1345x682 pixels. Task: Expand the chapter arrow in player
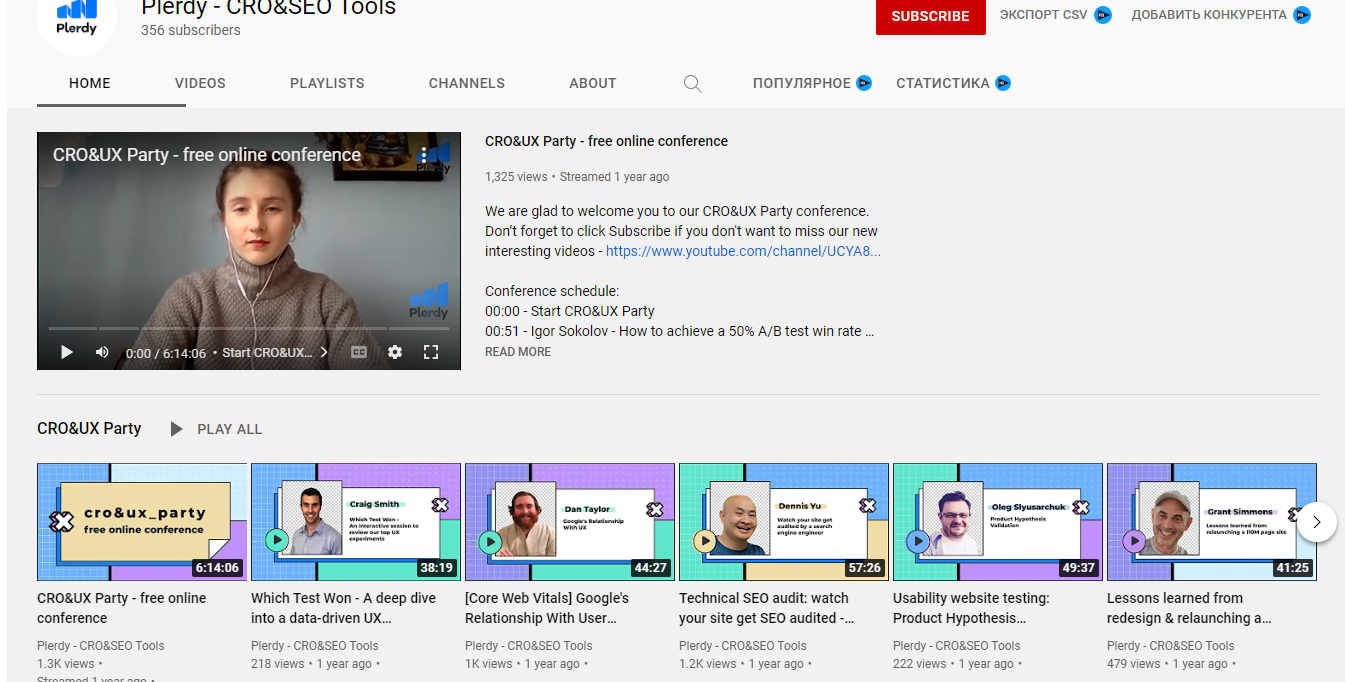[324, 352]
